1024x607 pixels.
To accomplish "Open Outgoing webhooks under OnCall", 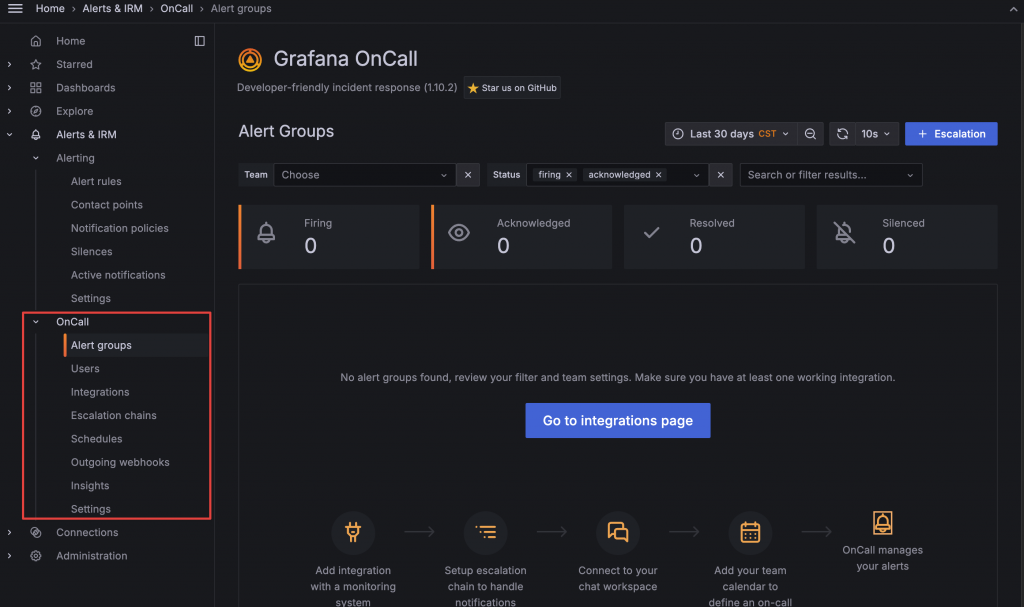I will tap(120, 463).
